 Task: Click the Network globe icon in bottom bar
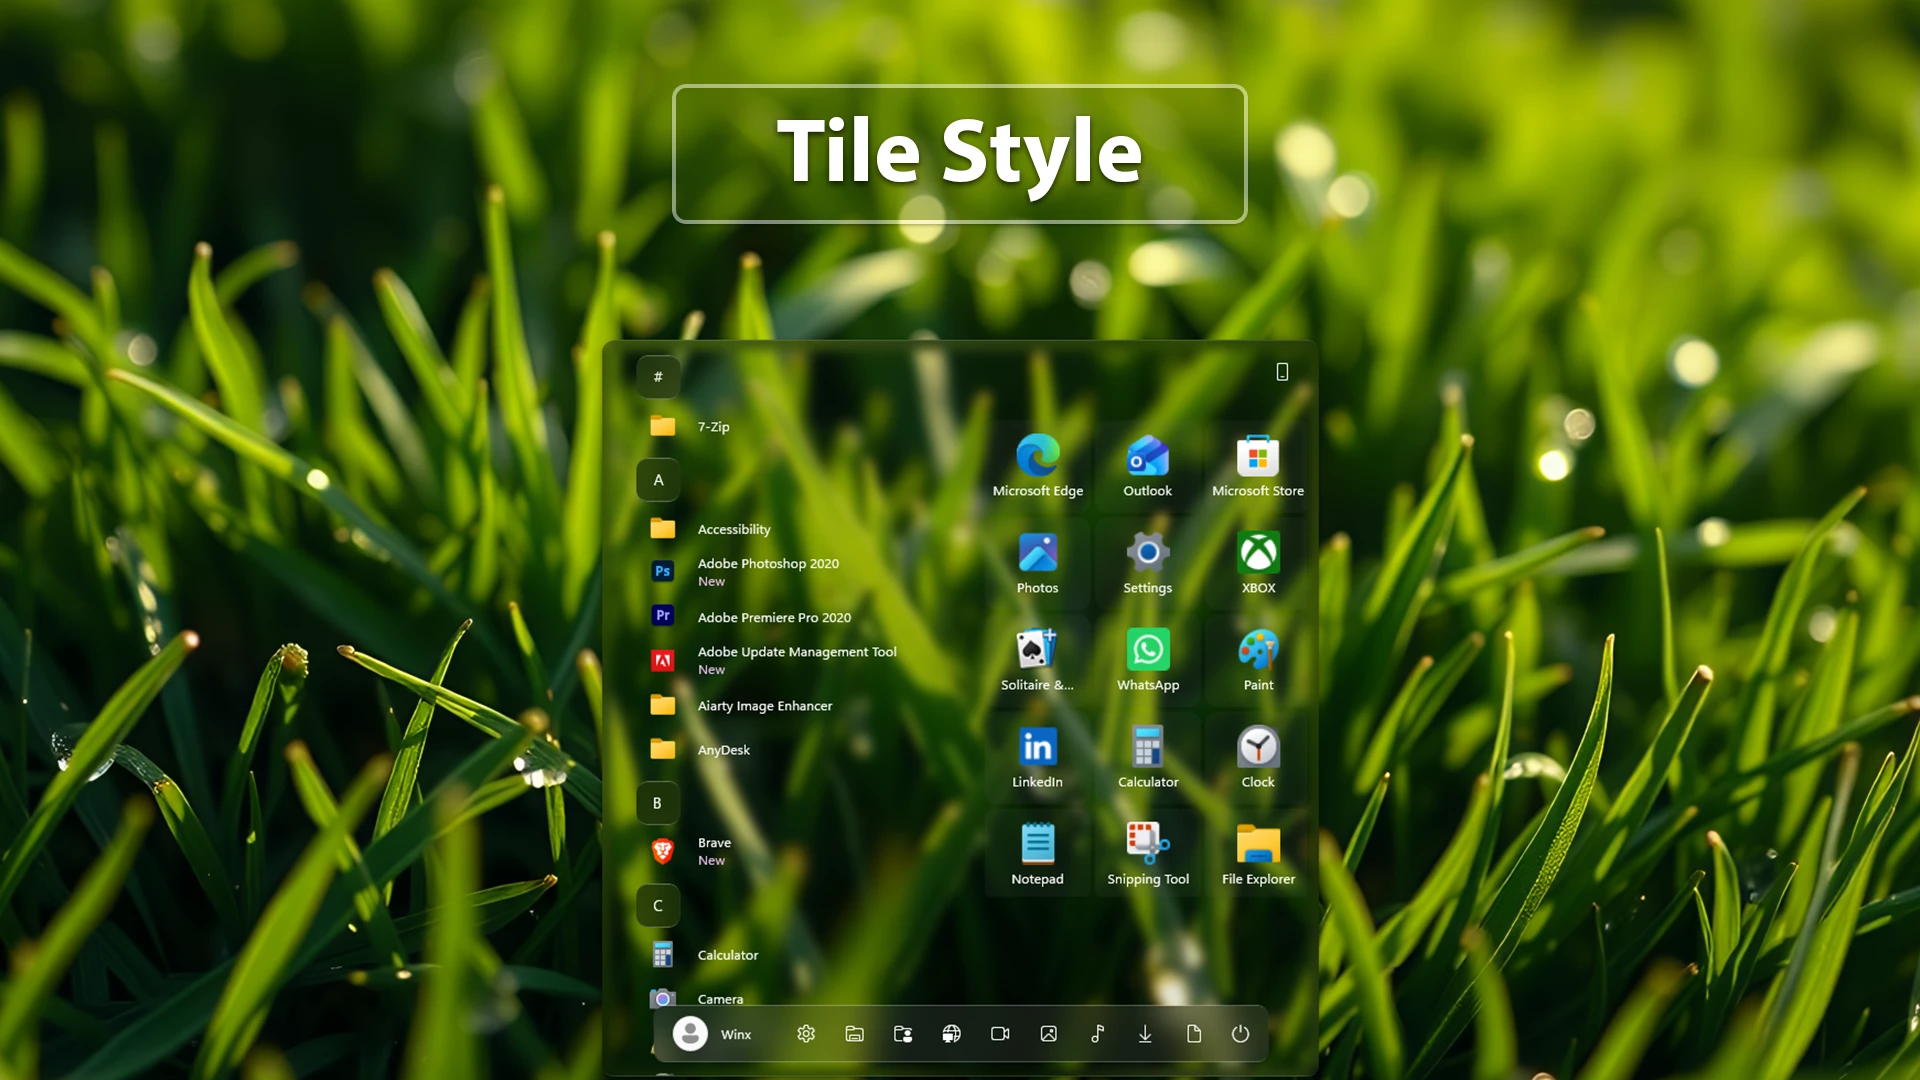click(x=951, y=1034)
